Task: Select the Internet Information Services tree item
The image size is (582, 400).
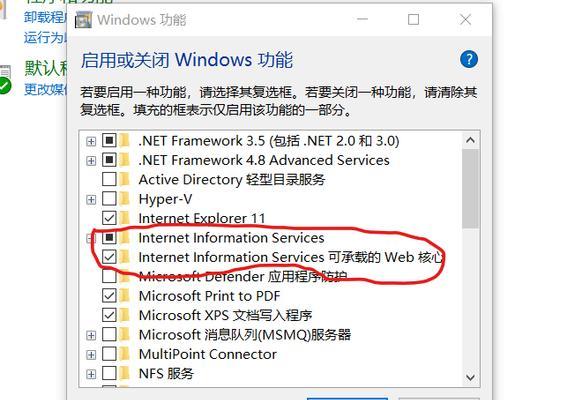Action: tap(231, 238)
